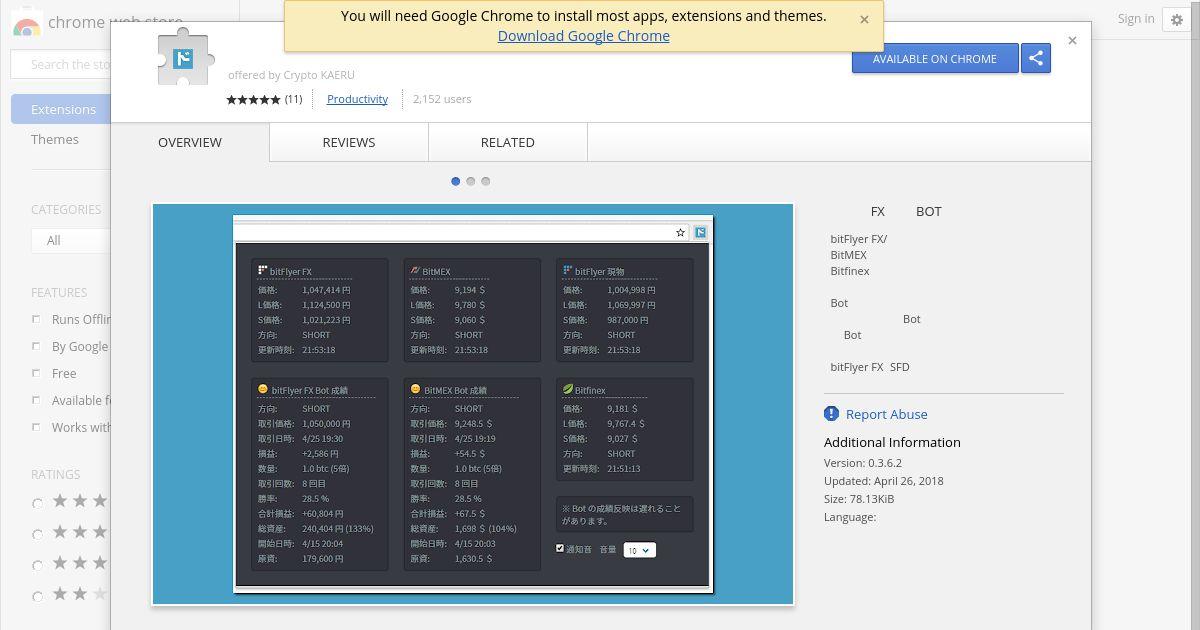Click the Updated: April 26, 2018 text
The width and height of the screenshot is (1200, 630).
[884, 481]
